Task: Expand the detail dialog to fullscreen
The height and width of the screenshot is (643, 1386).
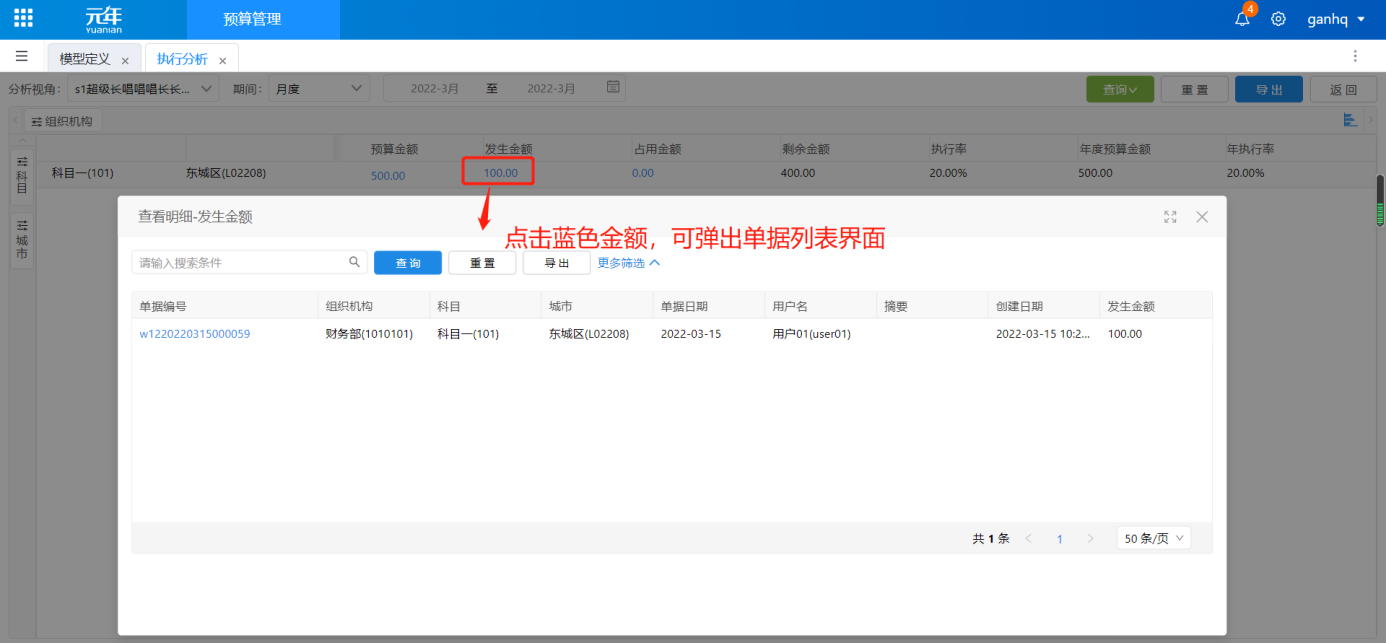Action: [1170, 217]
